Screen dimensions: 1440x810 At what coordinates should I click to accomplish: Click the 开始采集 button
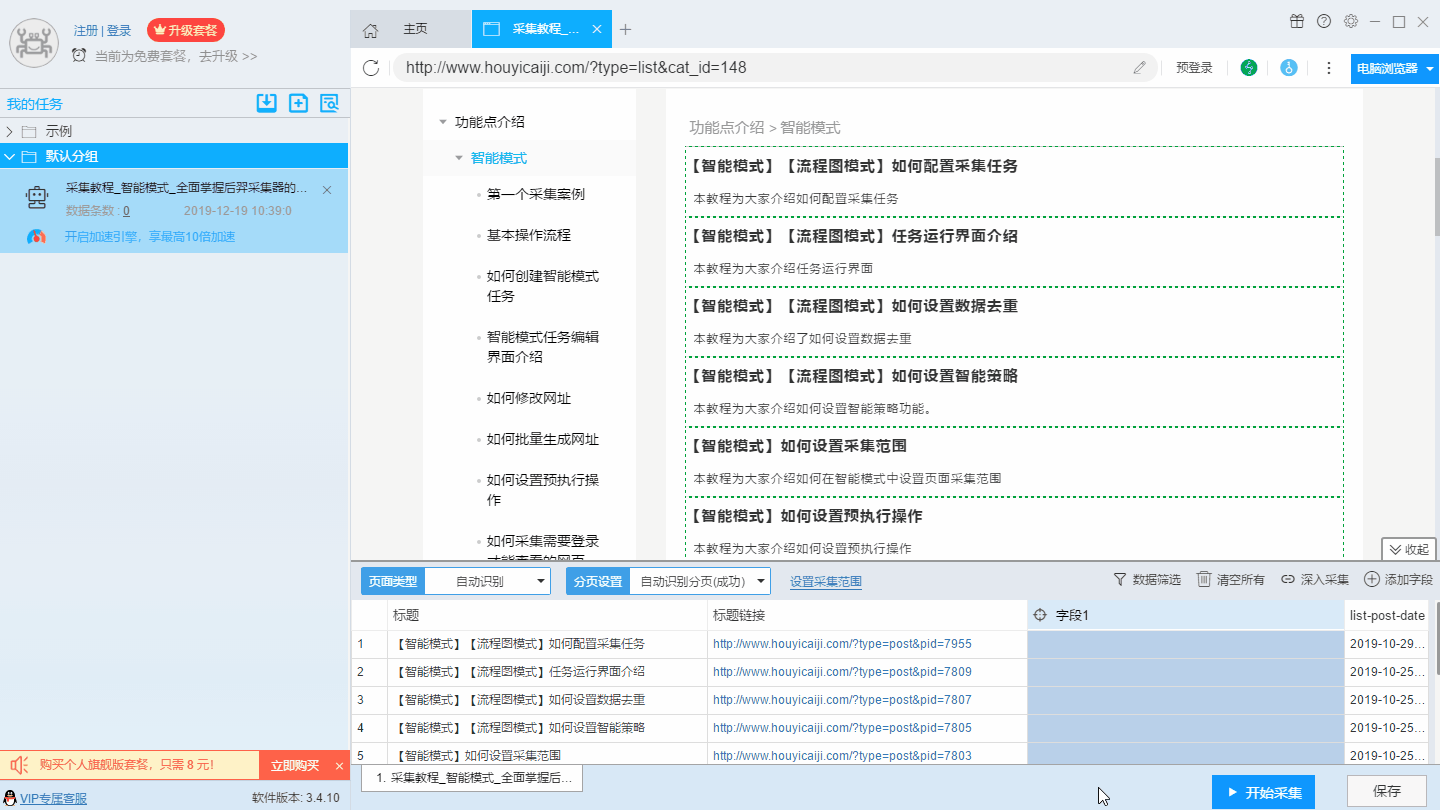[1264, 792]
